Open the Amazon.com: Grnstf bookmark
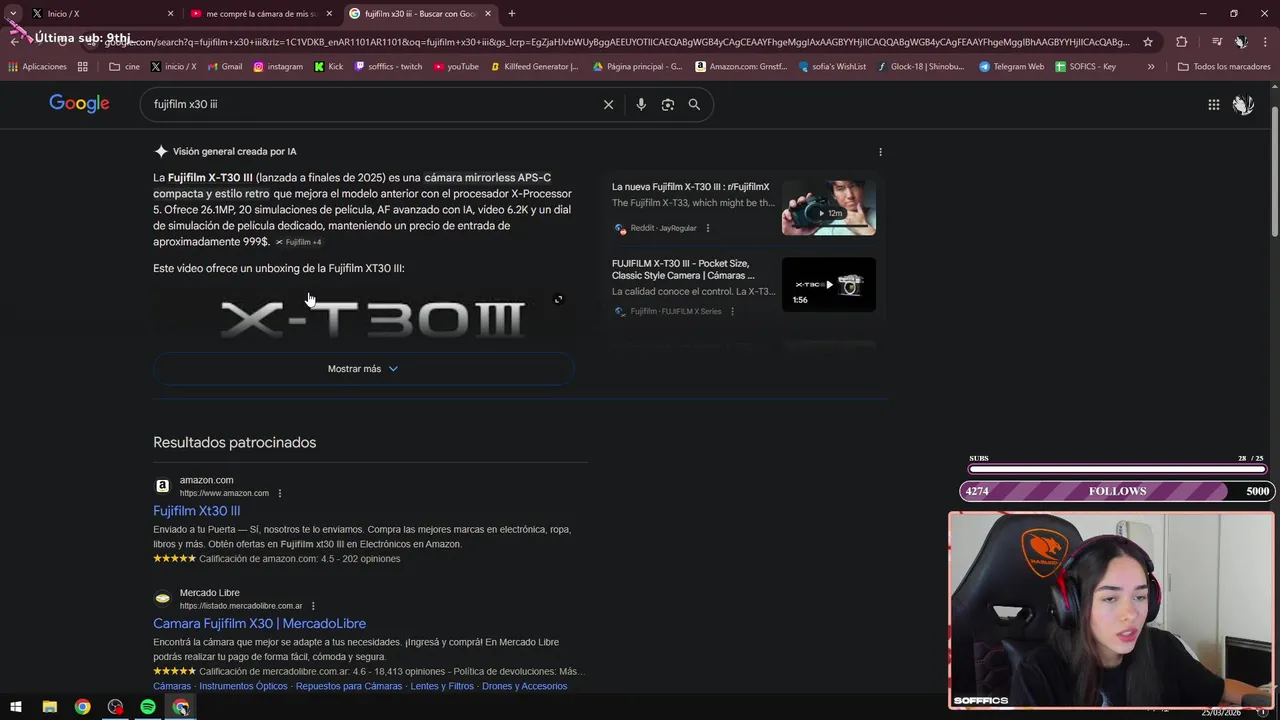Screen dimensions: 1280x720 coord(741,67)
